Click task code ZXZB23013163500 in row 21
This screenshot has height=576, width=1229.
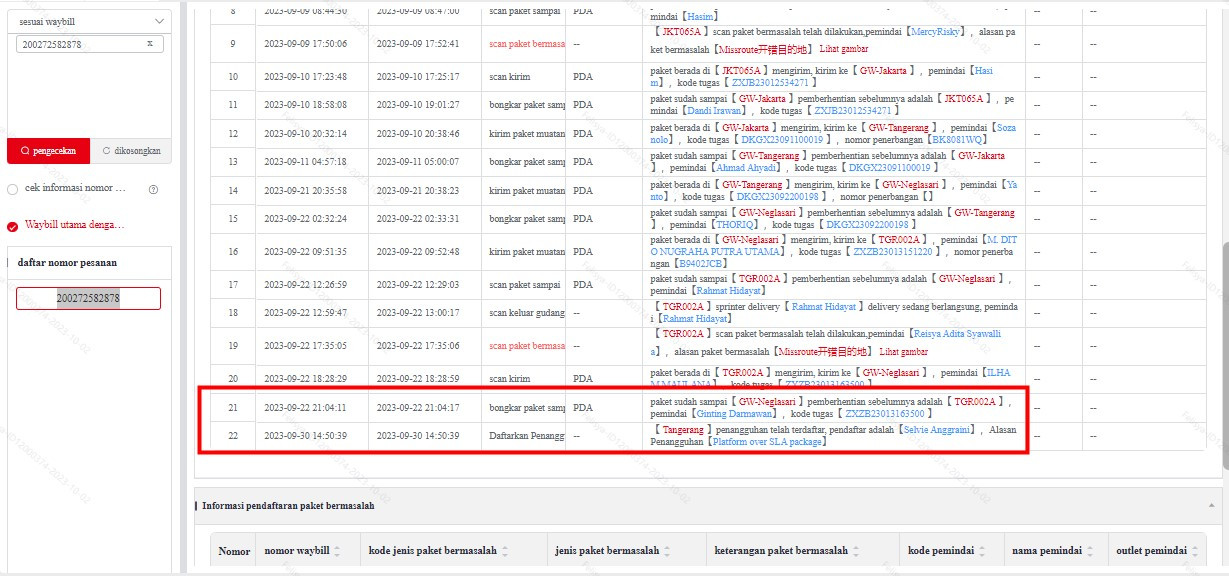(x=886, y=413)
